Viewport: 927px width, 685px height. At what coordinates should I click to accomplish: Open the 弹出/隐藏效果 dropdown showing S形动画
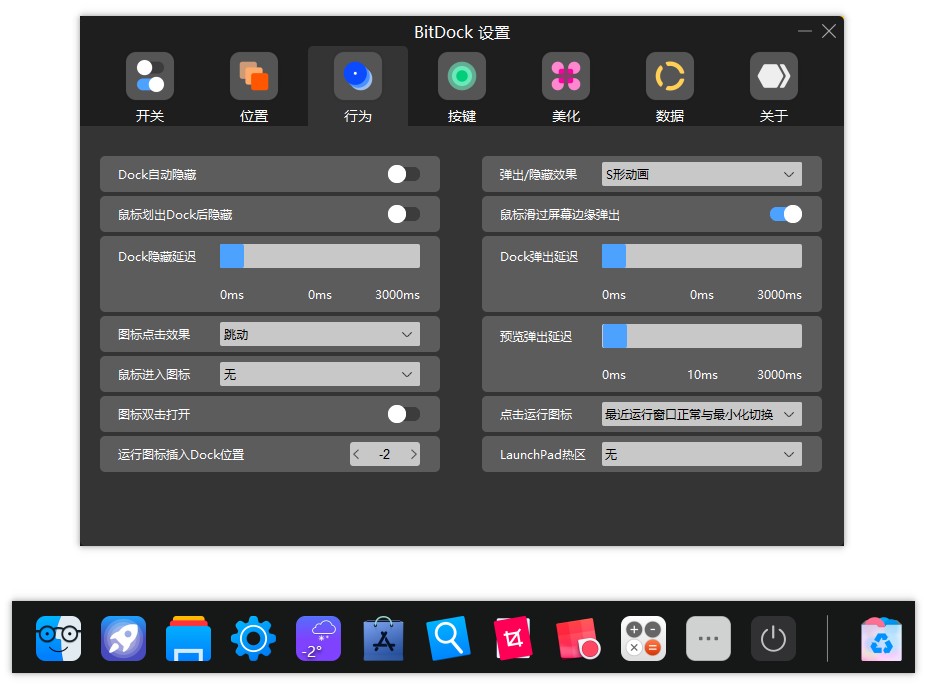pos(701,173)
